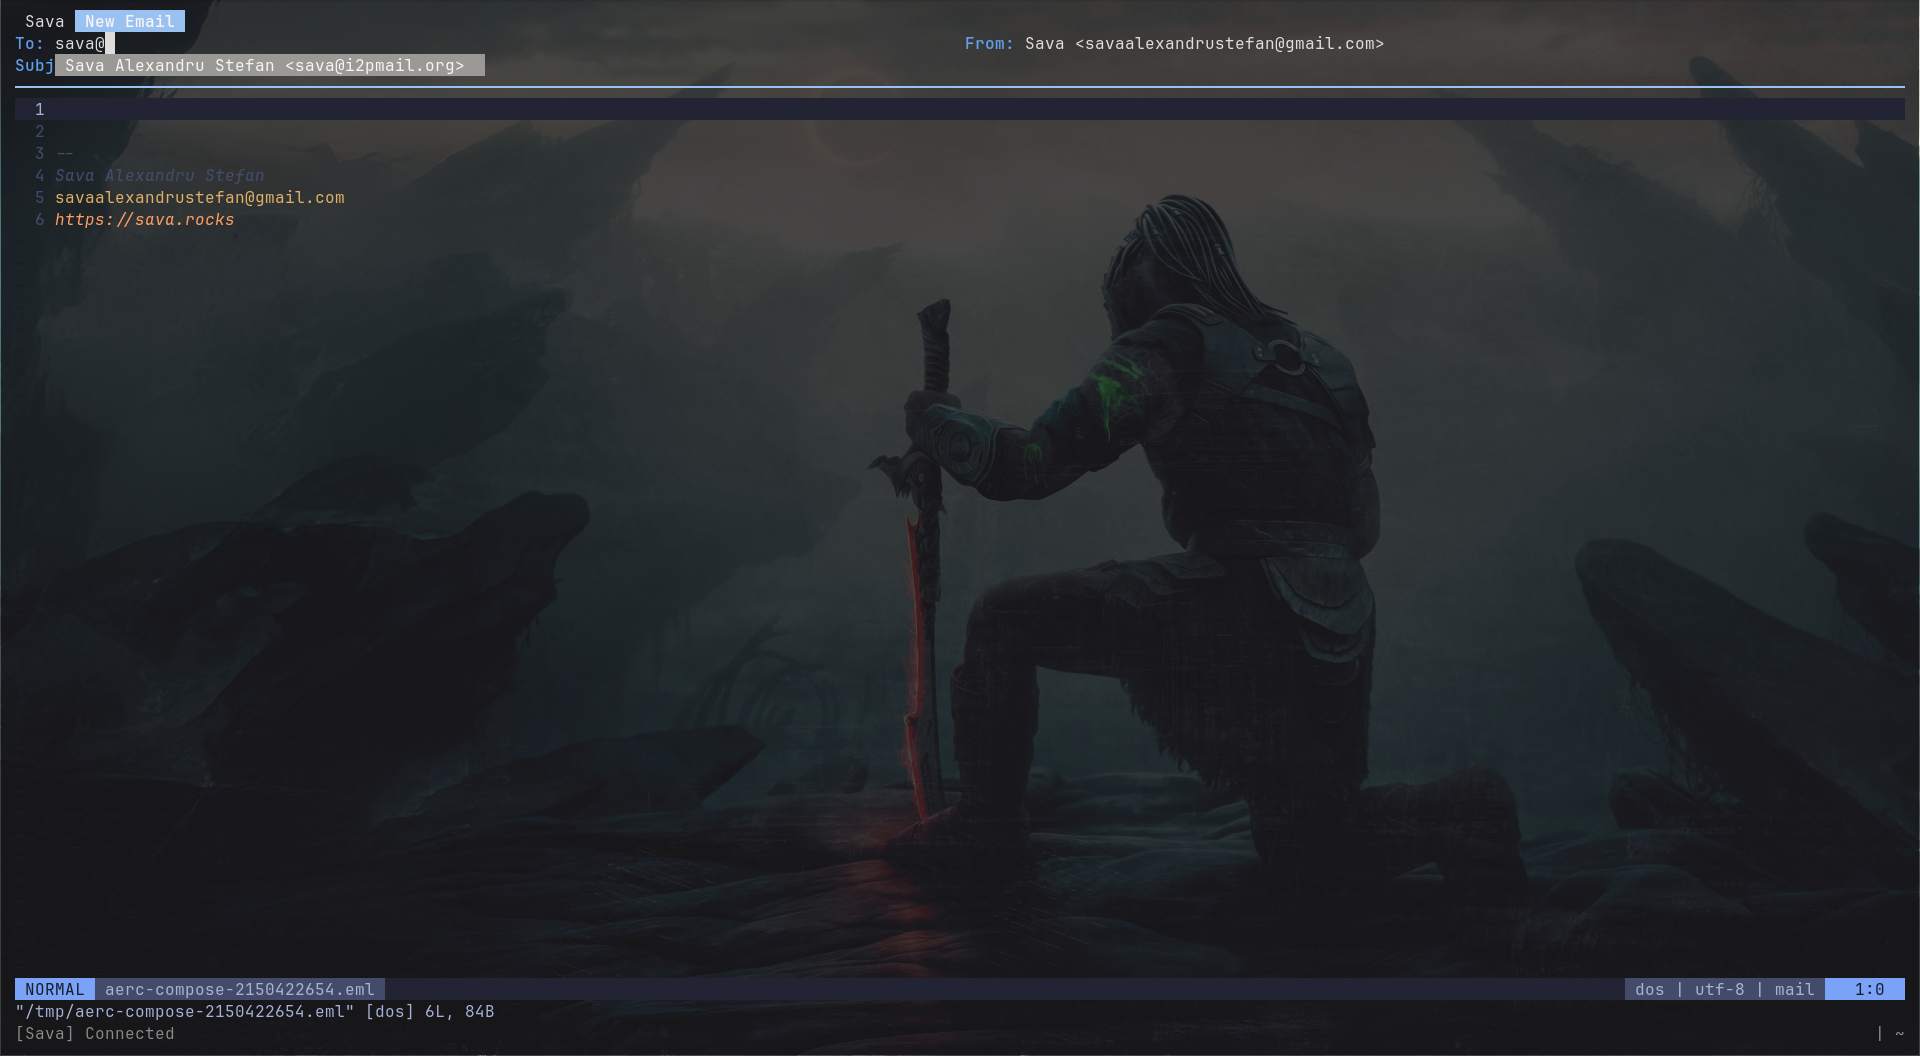1920x1056 pixels.
Task: Click the aerc-compose-2150422654.eml filename in statusline
Action: pos(240,989)
